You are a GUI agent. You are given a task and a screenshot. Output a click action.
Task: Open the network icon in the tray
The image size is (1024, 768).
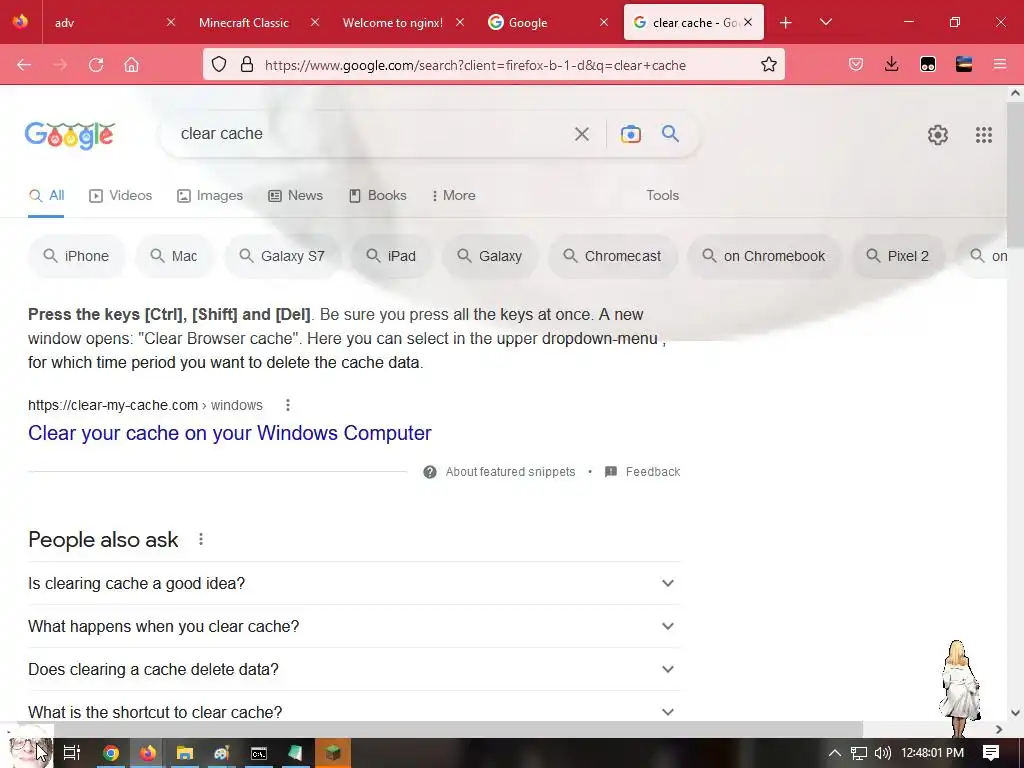click(859, 753)
